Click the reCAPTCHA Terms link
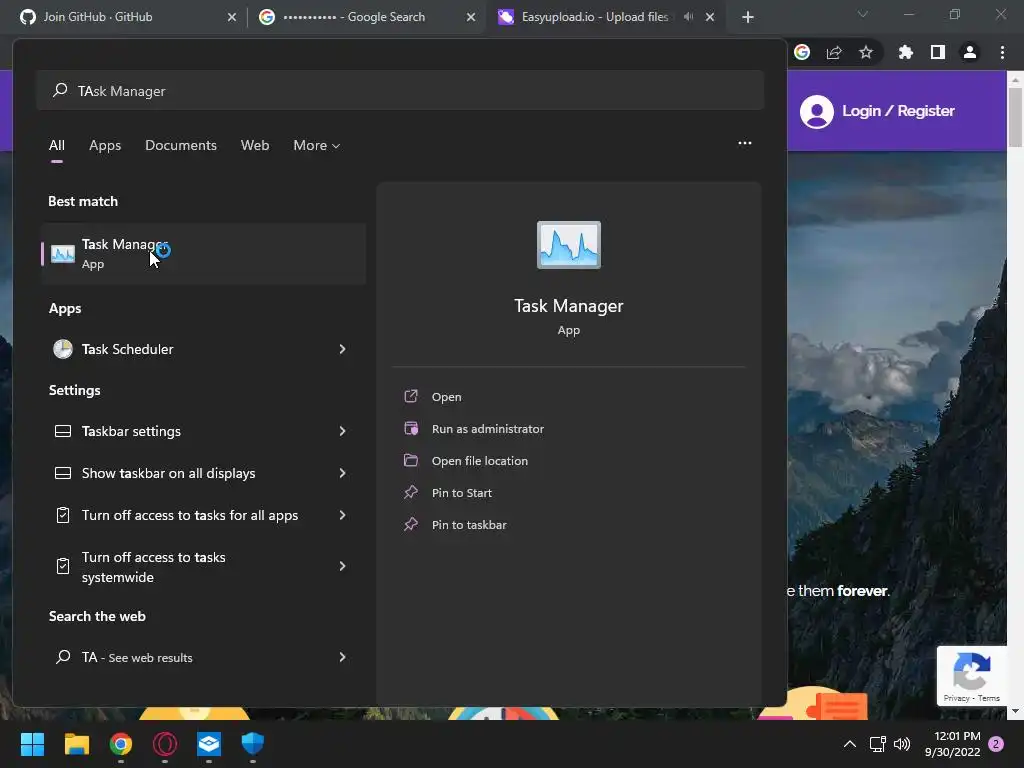This screenshot has width=1024, height=768. pos(989,698)
